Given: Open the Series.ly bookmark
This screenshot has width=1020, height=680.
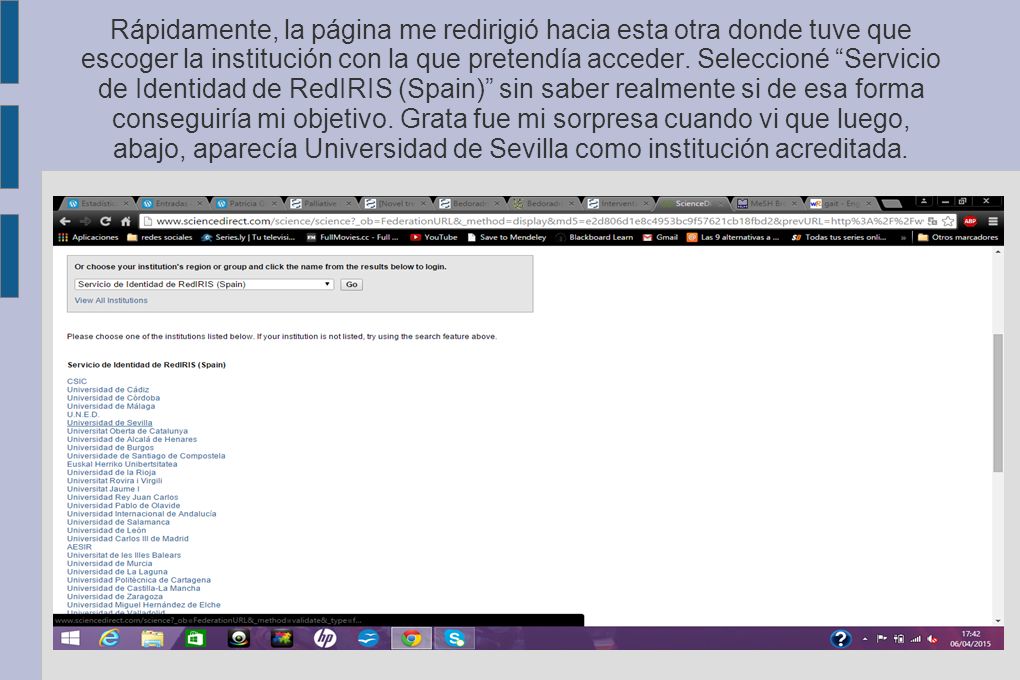Looking at the screenshot, I should click(248, 238).
